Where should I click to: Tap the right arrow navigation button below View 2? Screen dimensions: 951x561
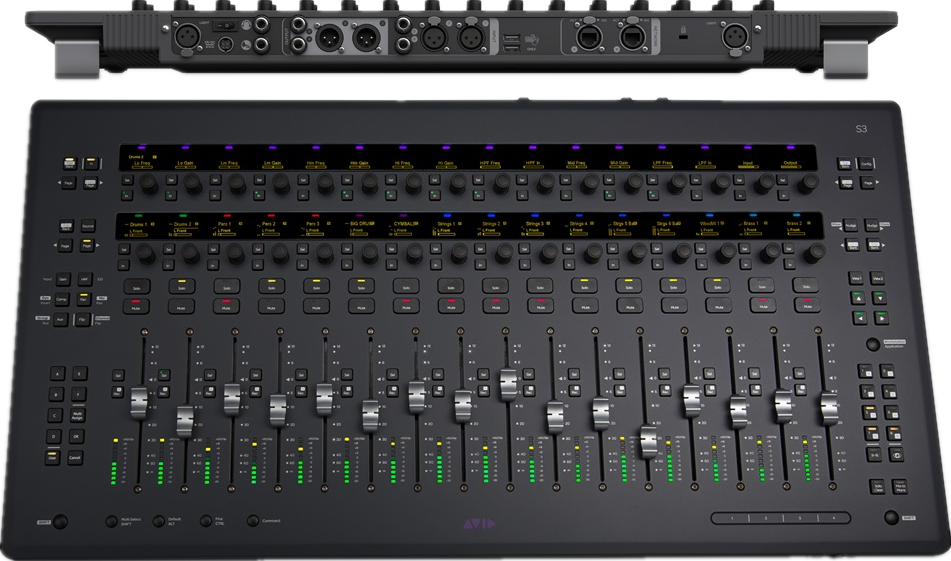pos(881,318)
